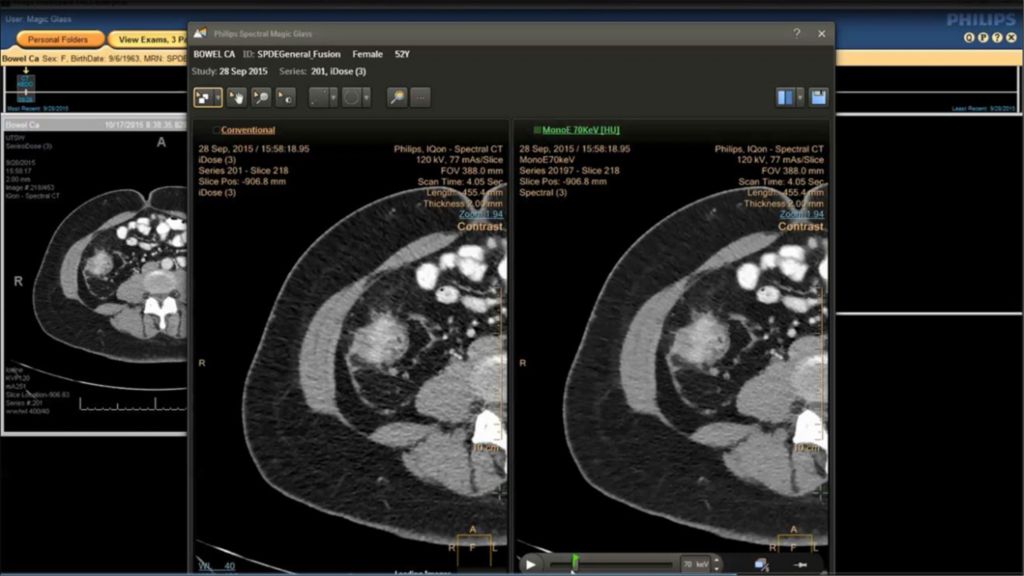The image size is (1024, 576).
Task: Expand the circular ROI tool dropdown
Action: pos(366,98)
